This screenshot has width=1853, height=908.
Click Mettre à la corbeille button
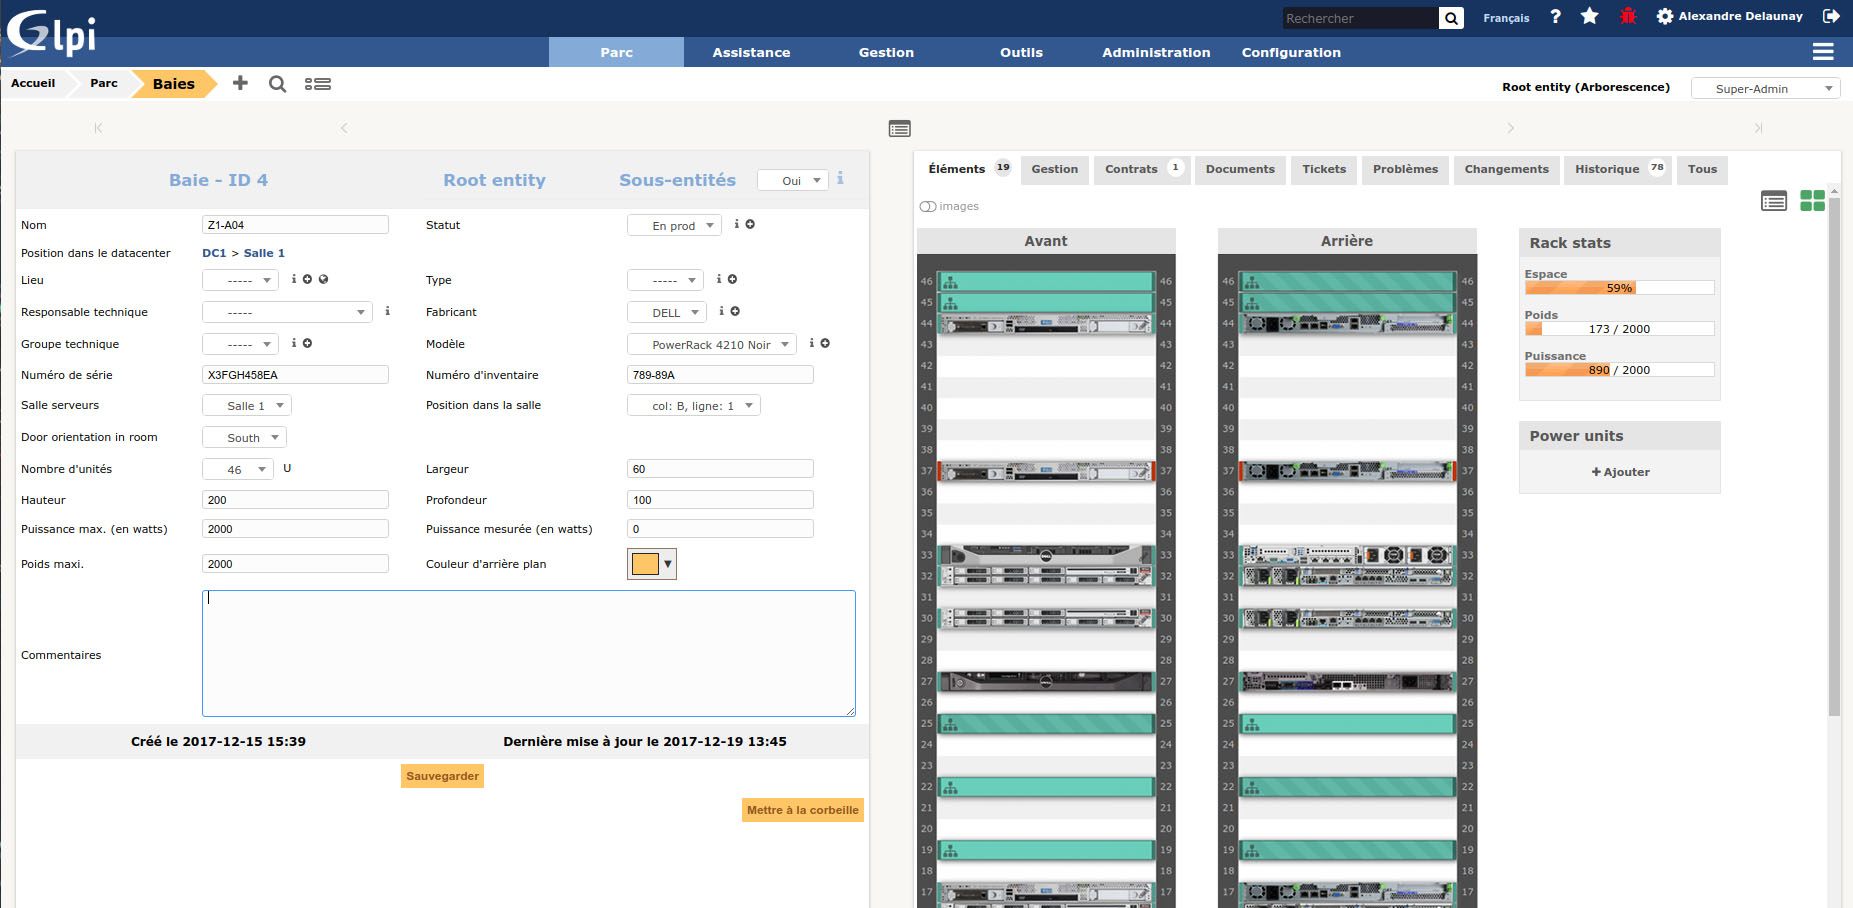[802, 810]
